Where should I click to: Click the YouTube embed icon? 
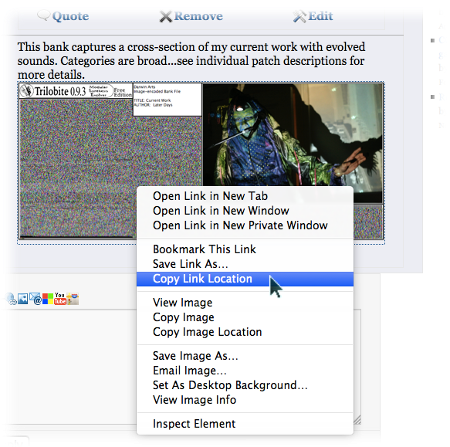pos(60,299)
